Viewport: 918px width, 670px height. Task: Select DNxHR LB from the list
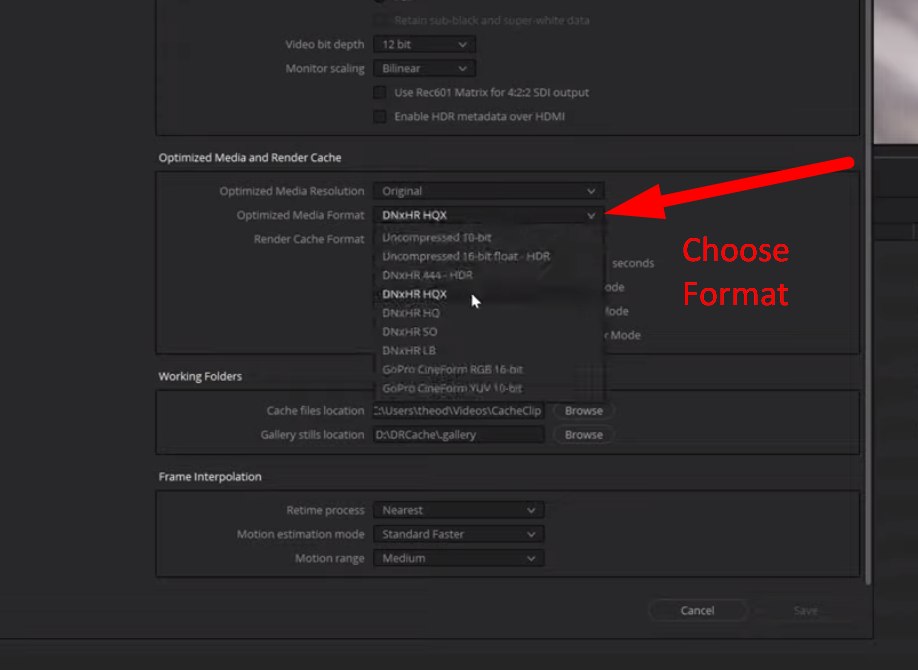point(409,350)
